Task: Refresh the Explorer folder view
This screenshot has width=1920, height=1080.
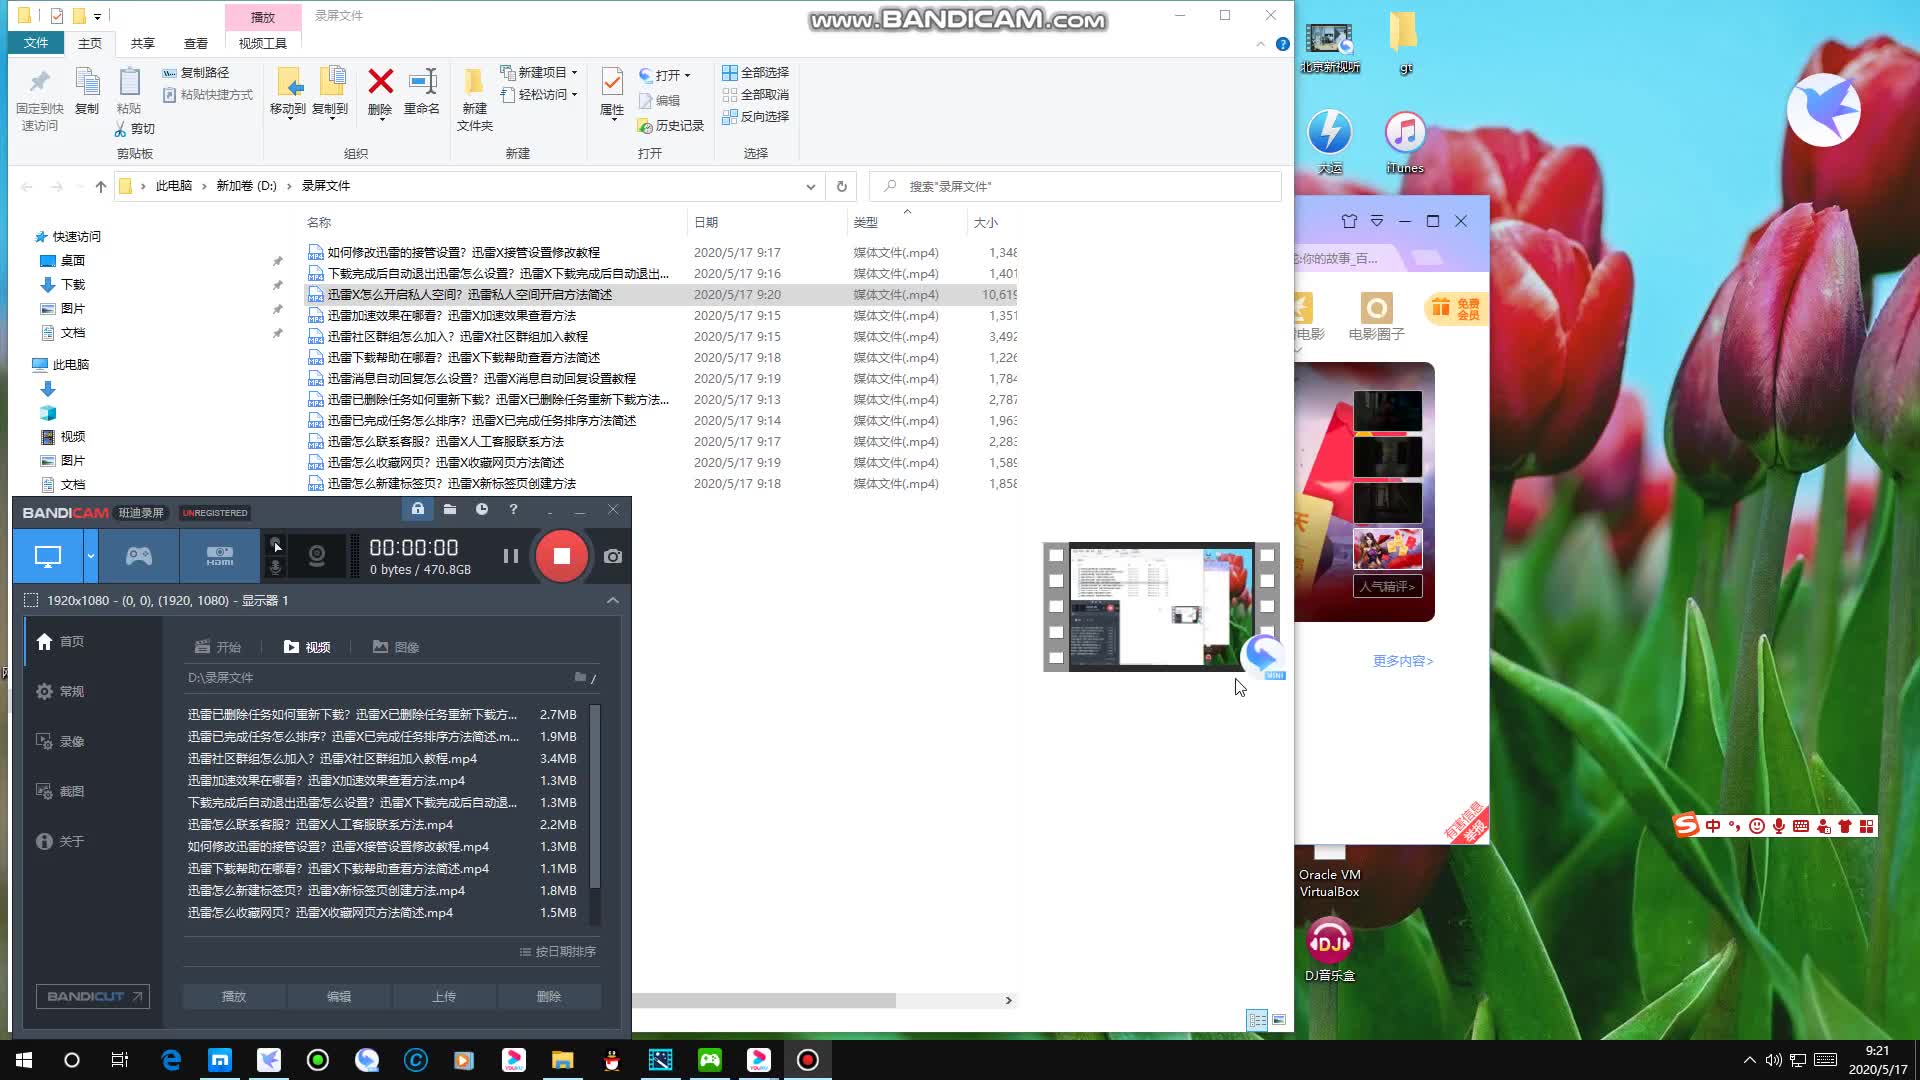Action: 842,187
